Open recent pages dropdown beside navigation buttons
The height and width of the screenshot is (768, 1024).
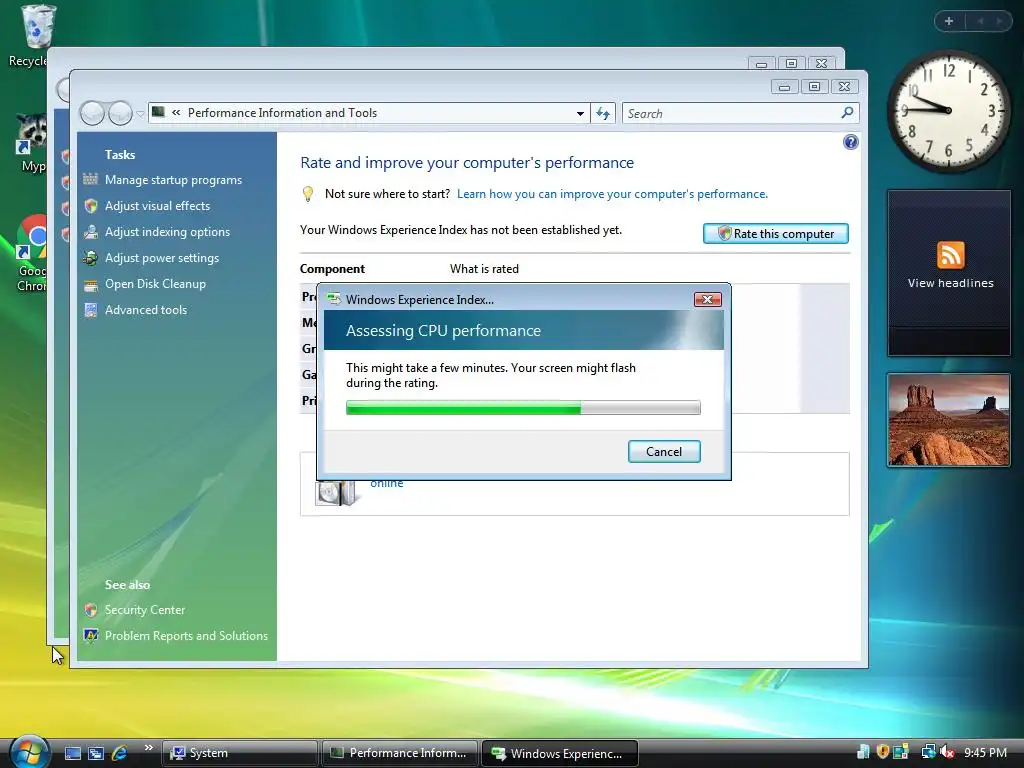140,114
